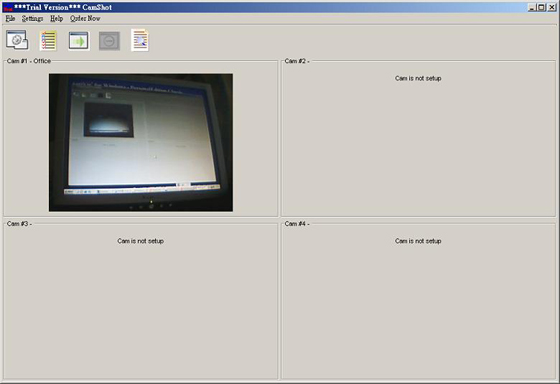Maximize the CamShot window

[541, 7]
